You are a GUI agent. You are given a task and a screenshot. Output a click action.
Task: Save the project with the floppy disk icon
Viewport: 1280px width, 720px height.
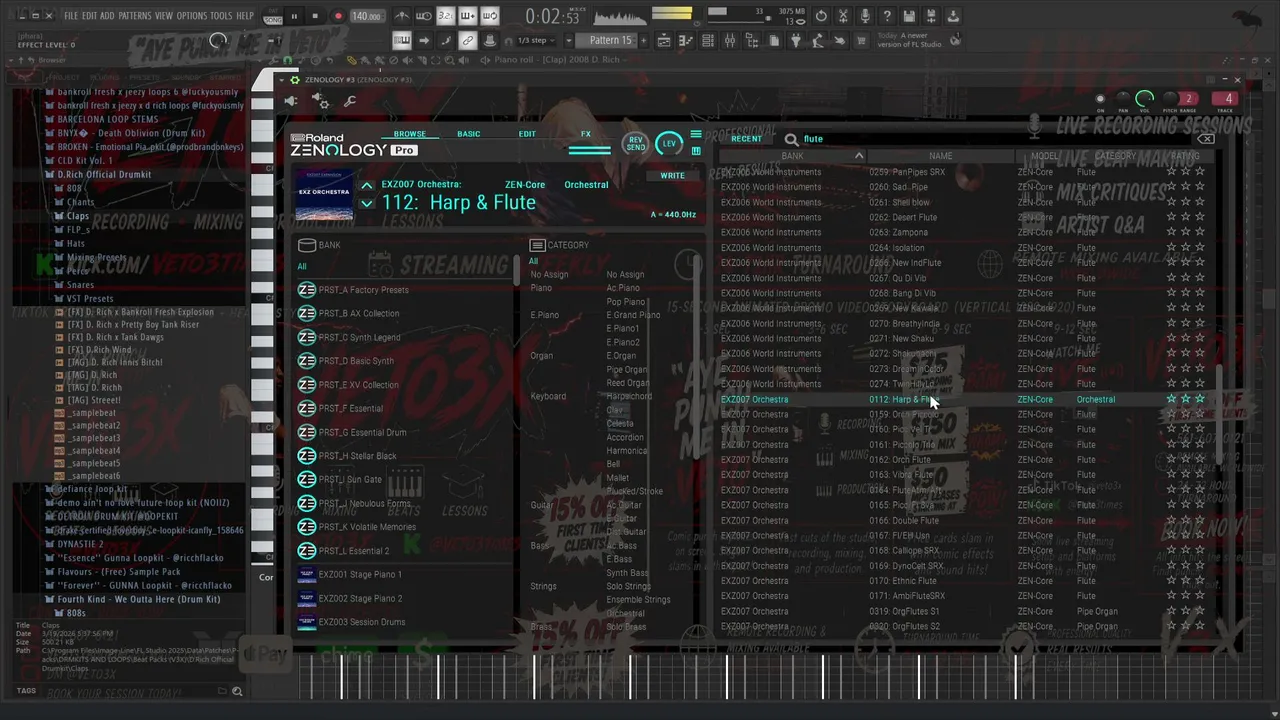click(909, 16)
